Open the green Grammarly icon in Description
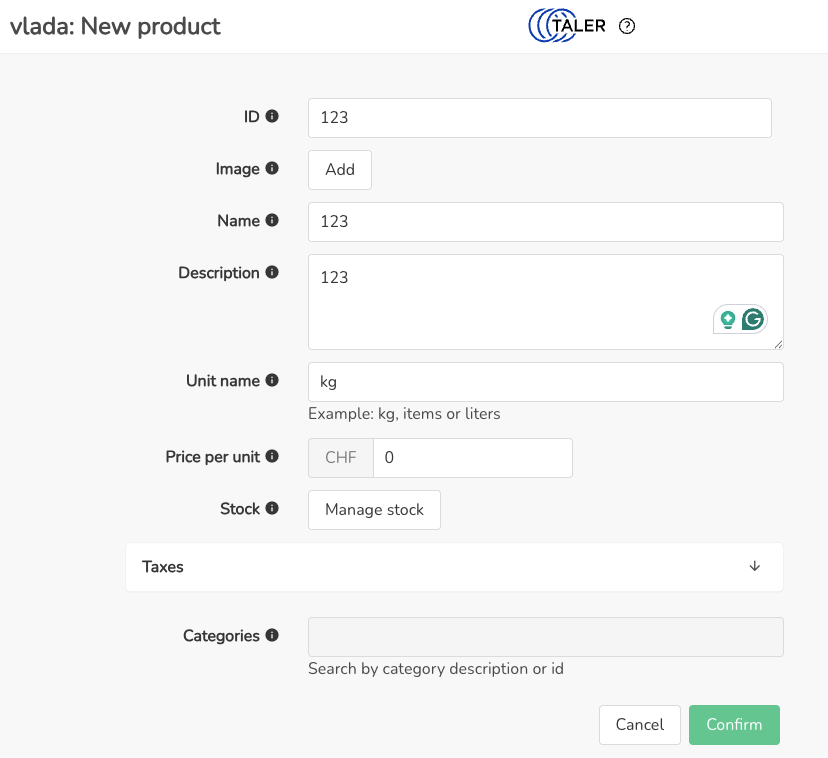Screen dimensions: 828x758 click(753, 319)
